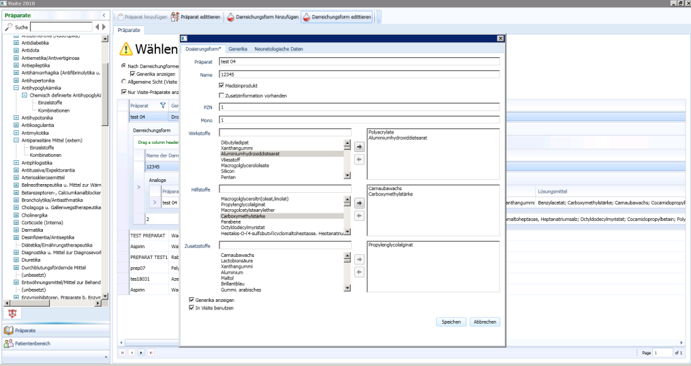The width and height of the screenshot is (691, 366).
Task: Click the Wirkstoffe filter input field
Action: tap(285, 133)
